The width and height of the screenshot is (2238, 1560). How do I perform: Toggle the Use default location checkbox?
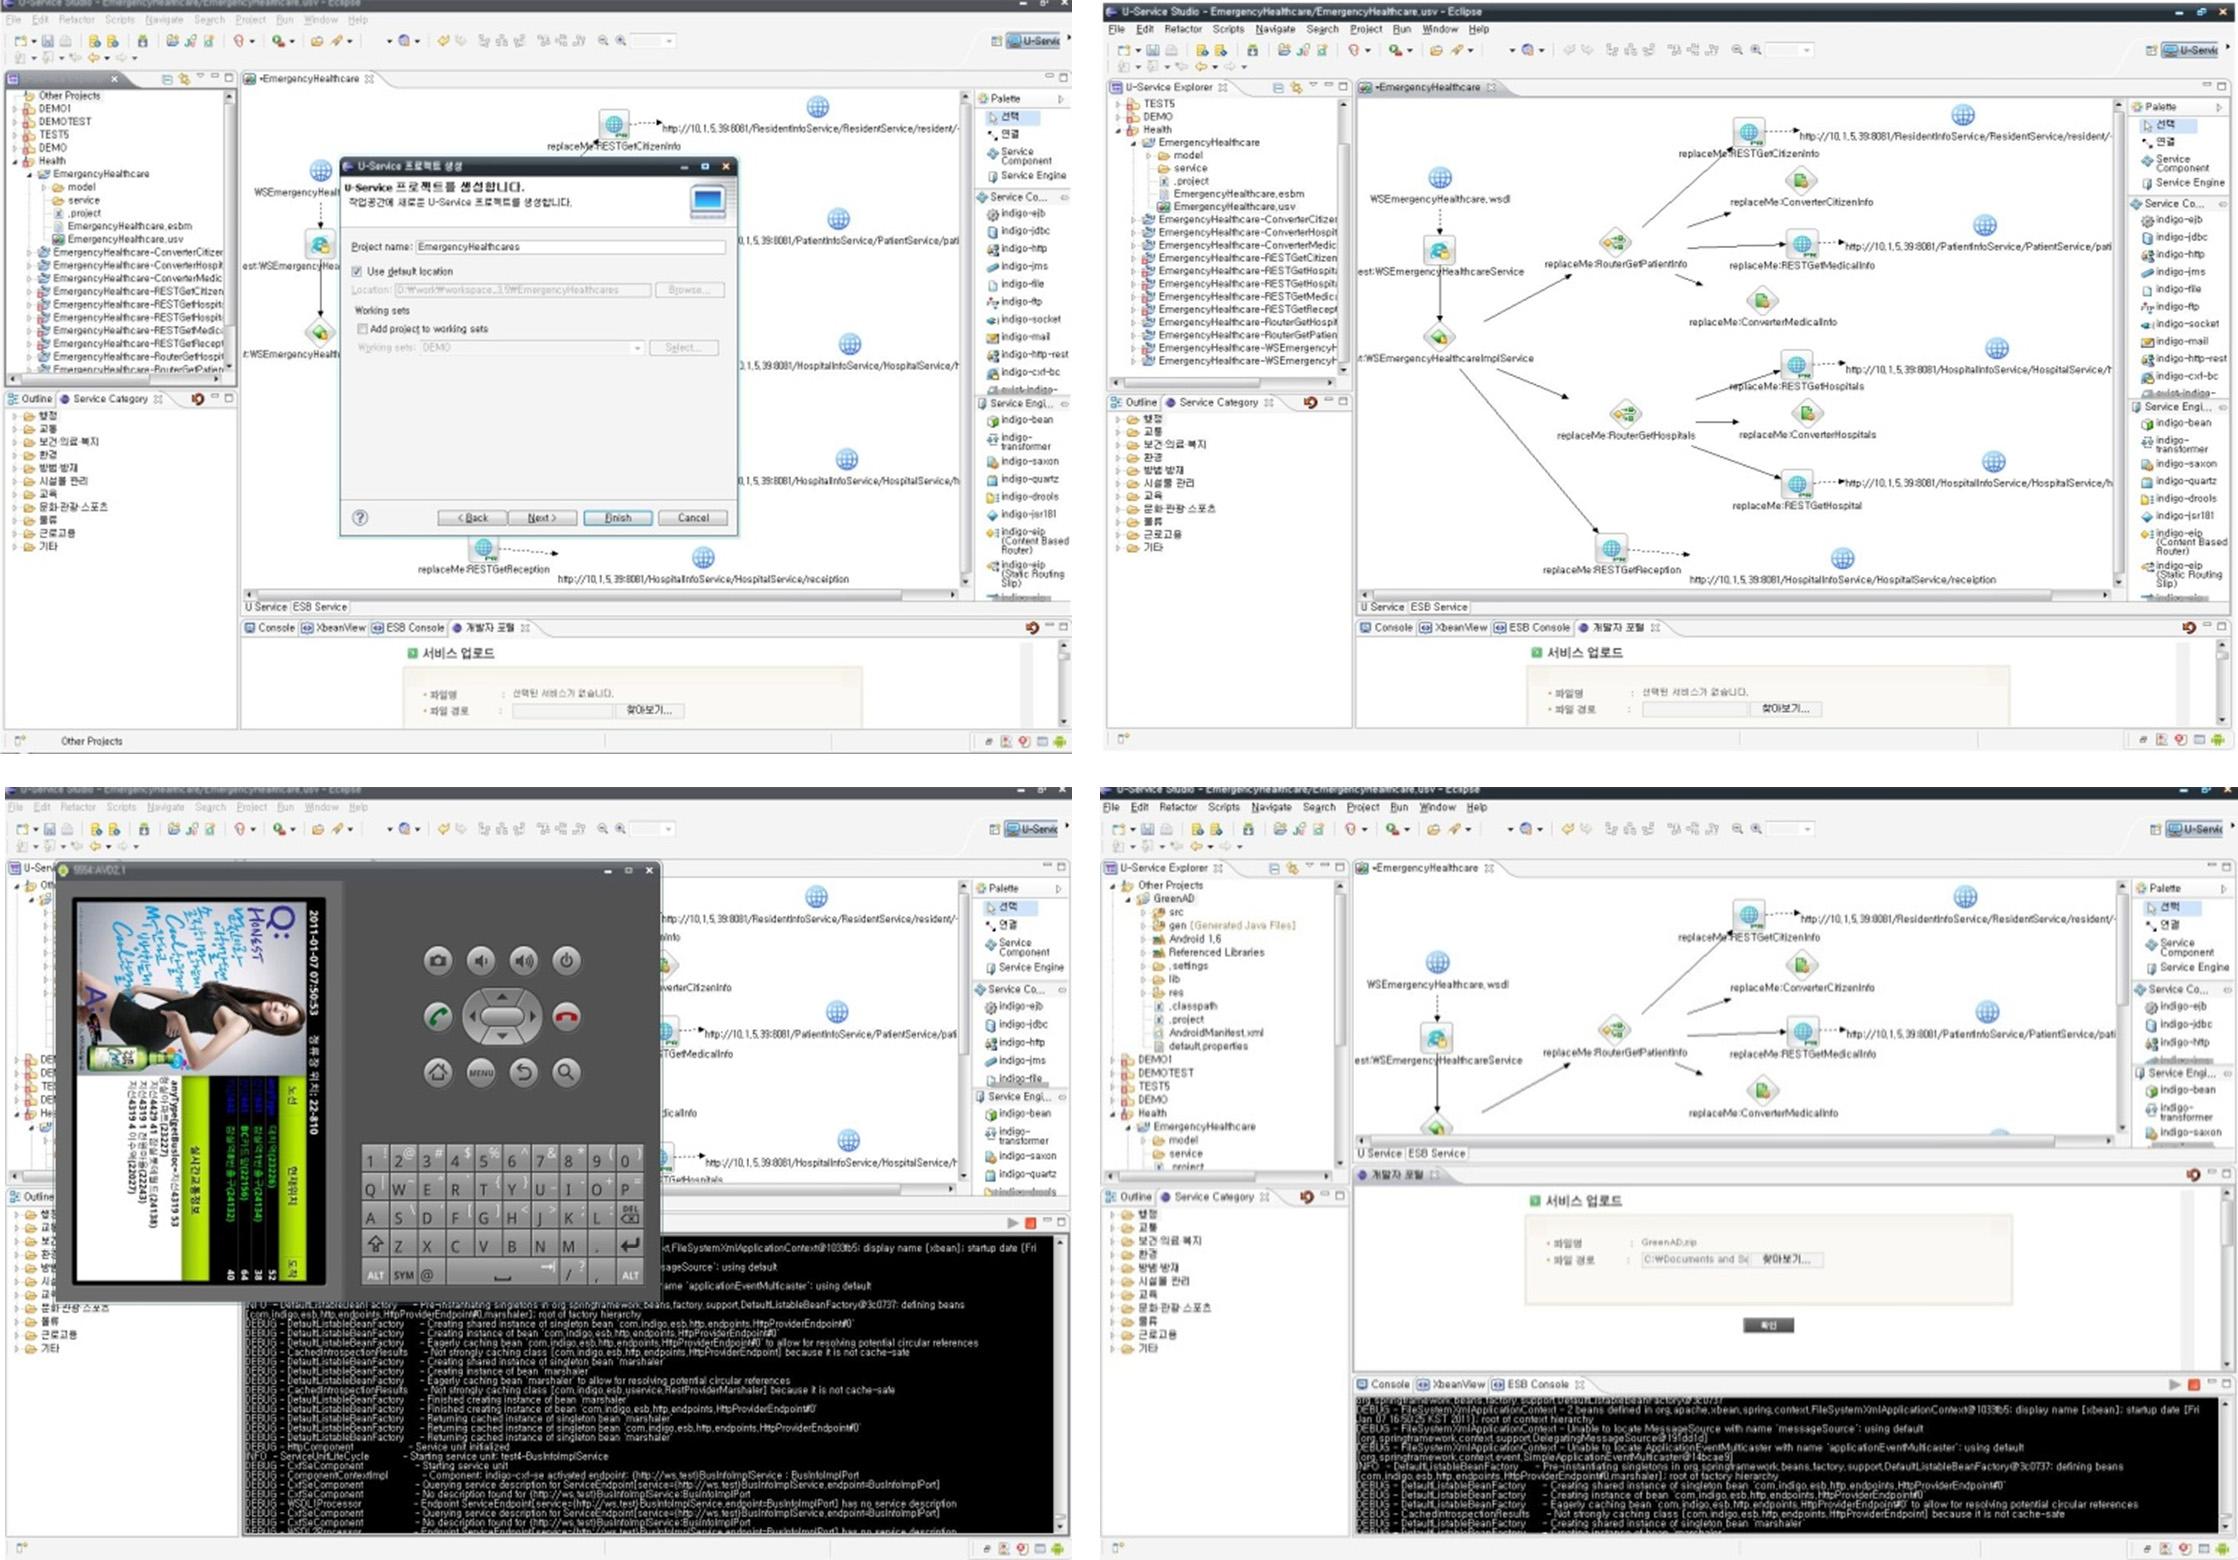[x=357, y=271]
